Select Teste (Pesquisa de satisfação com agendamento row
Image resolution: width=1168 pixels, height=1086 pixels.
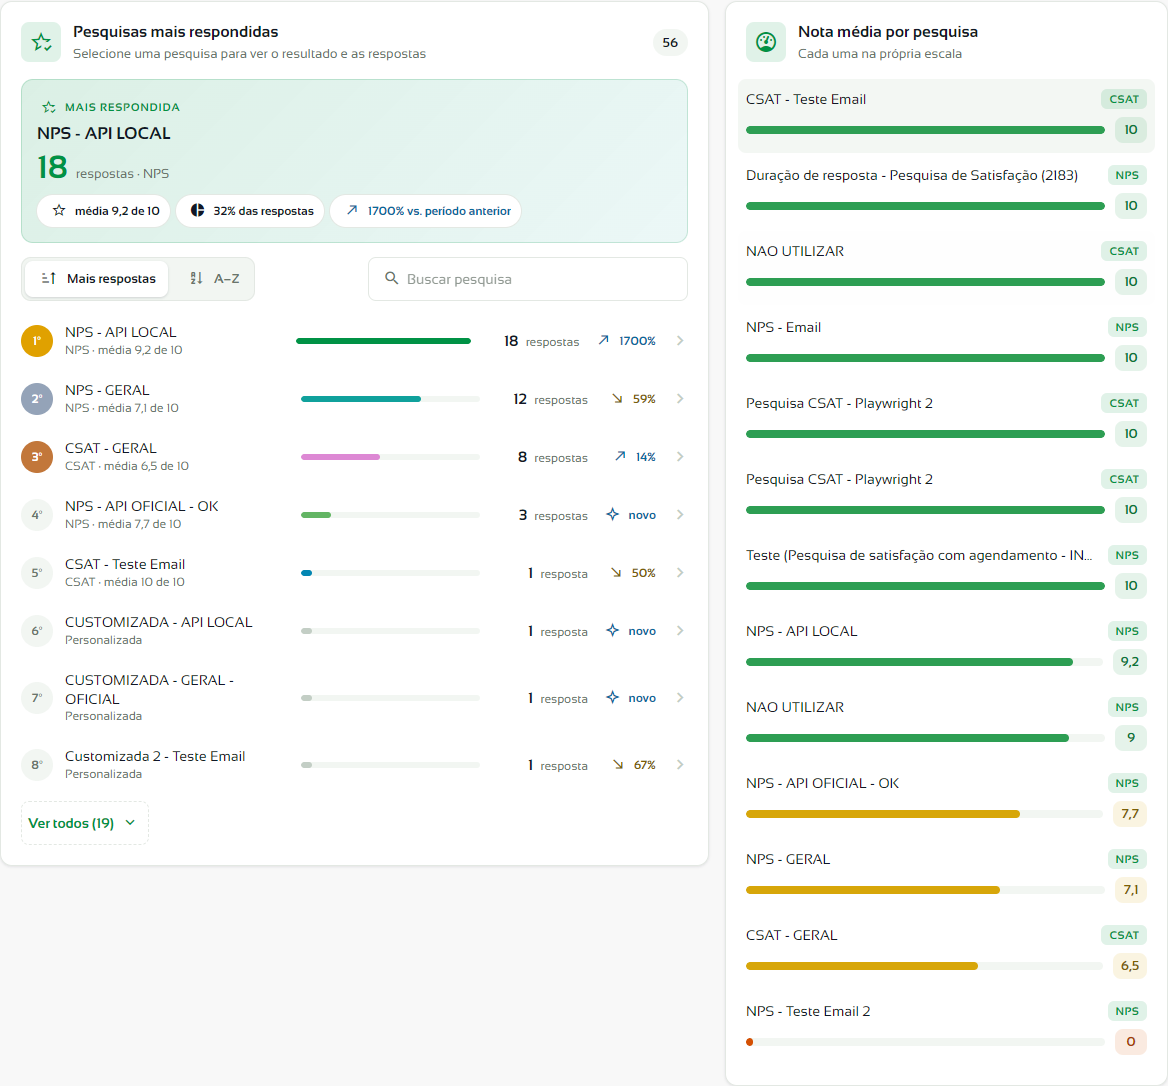(946, 571)
